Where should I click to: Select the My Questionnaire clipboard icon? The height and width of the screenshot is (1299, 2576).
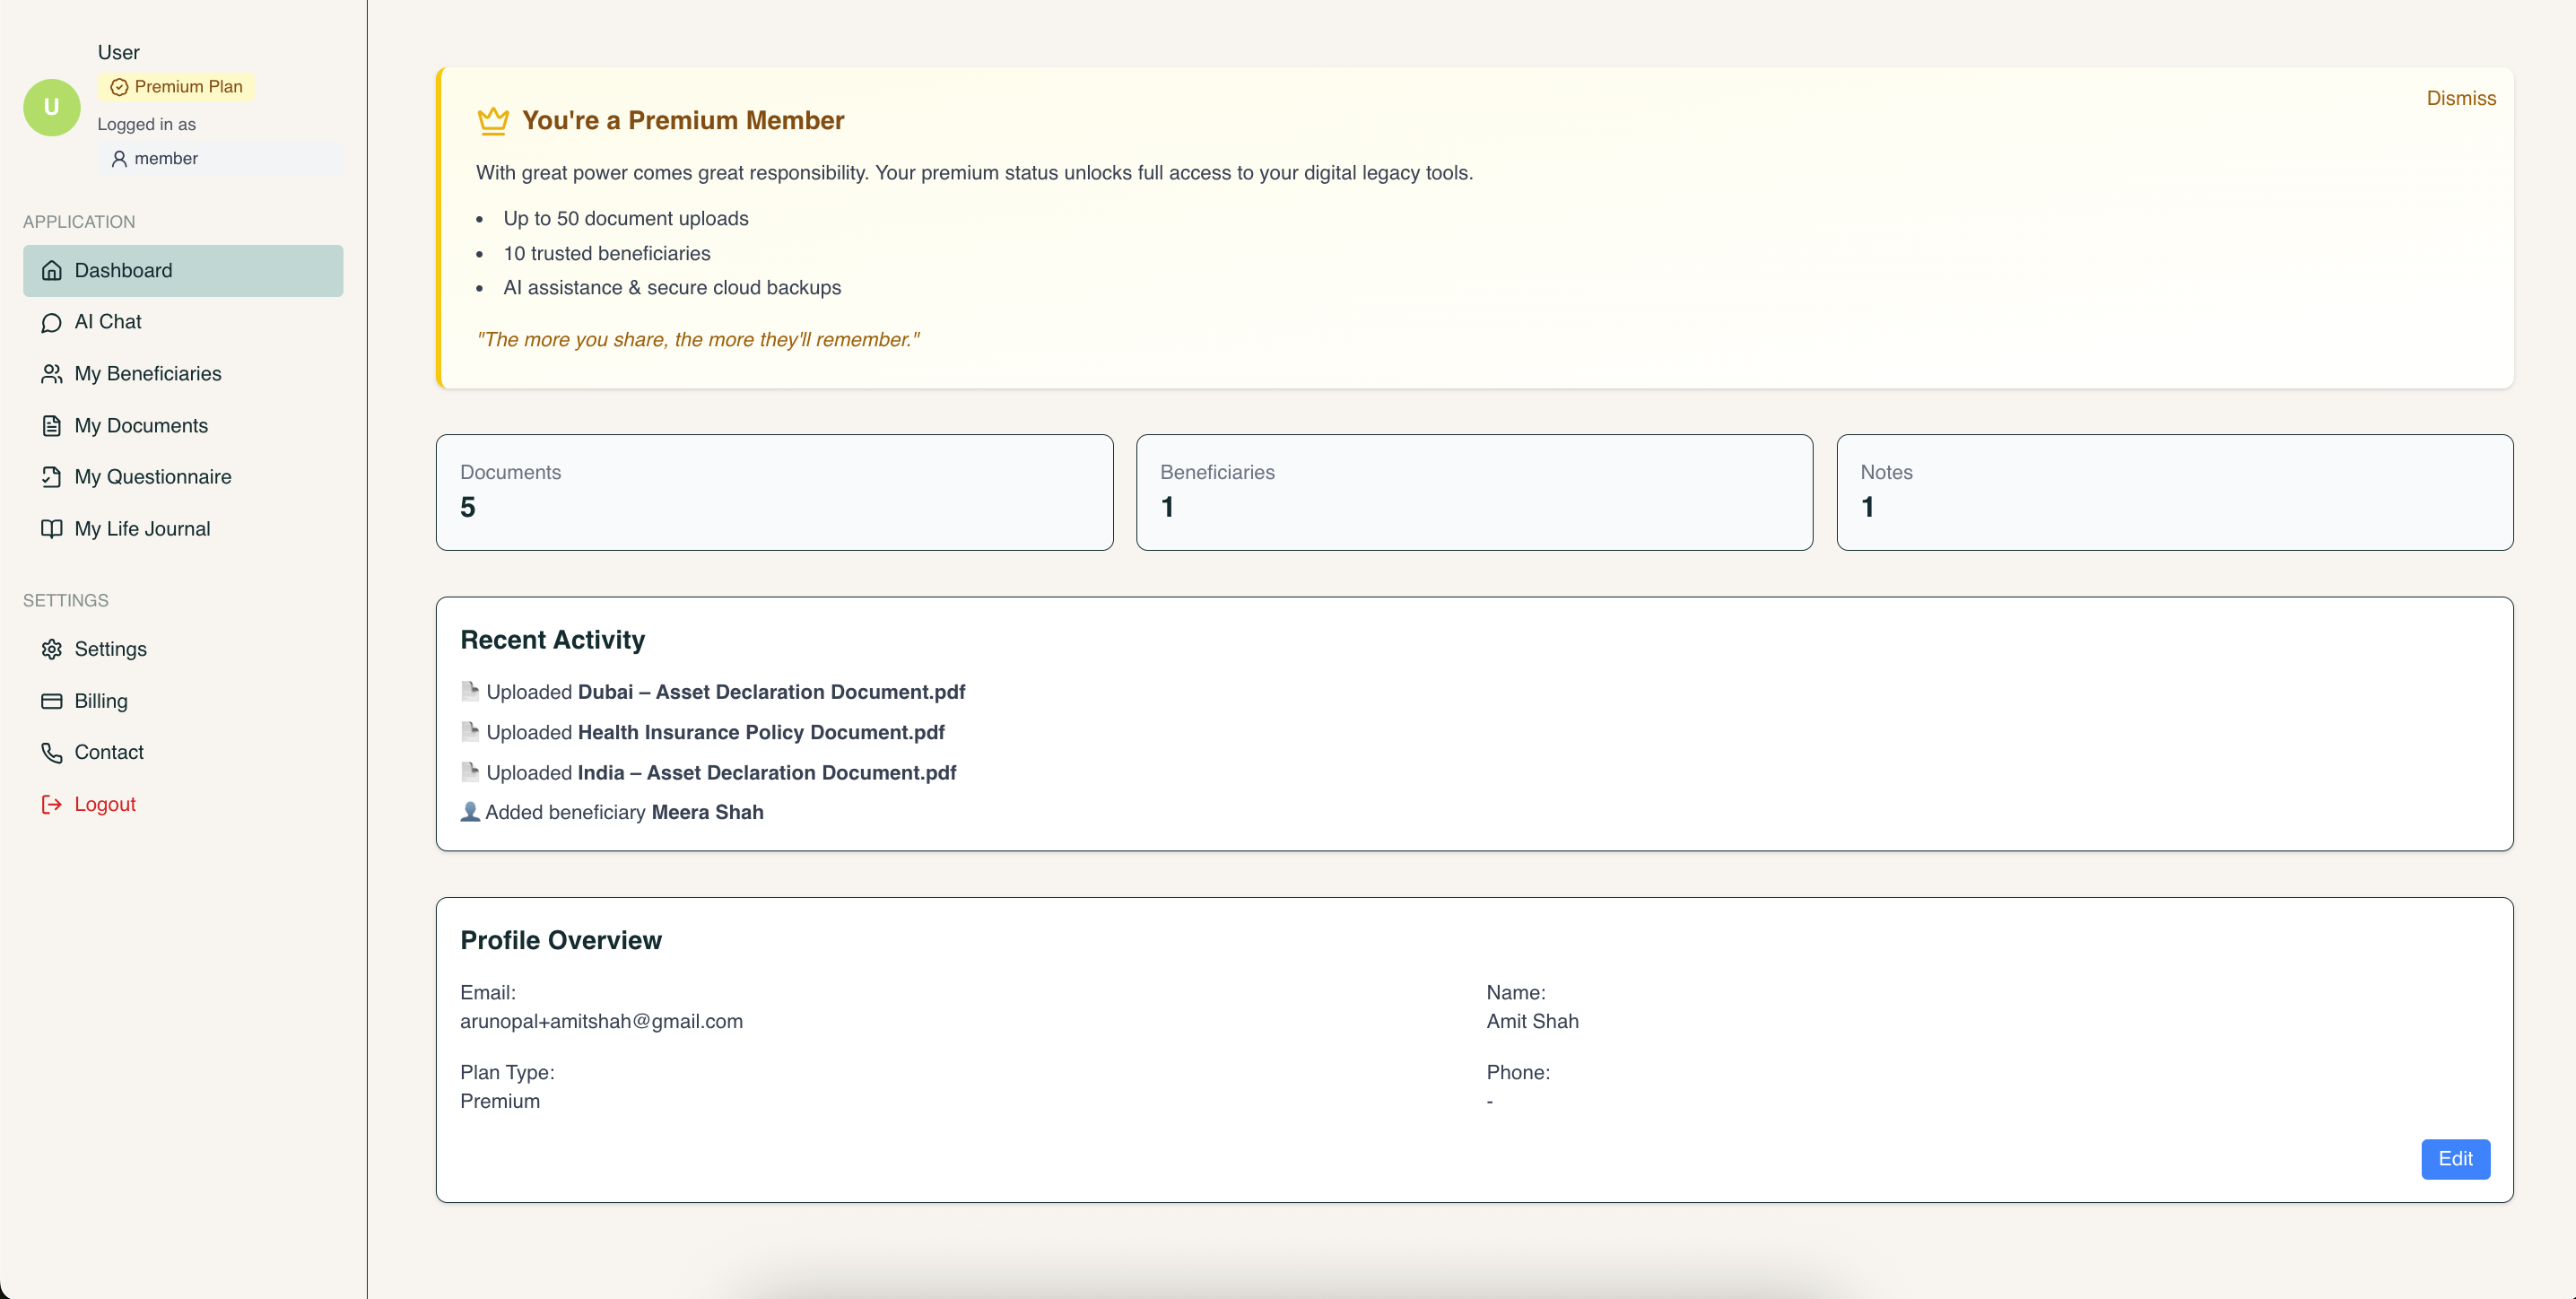point(52,477)
